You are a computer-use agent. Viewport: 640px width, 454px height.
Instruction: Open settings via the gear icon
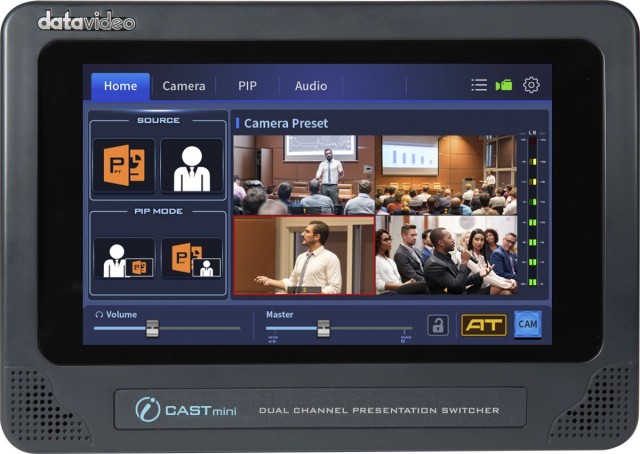[x=531, y=86]
